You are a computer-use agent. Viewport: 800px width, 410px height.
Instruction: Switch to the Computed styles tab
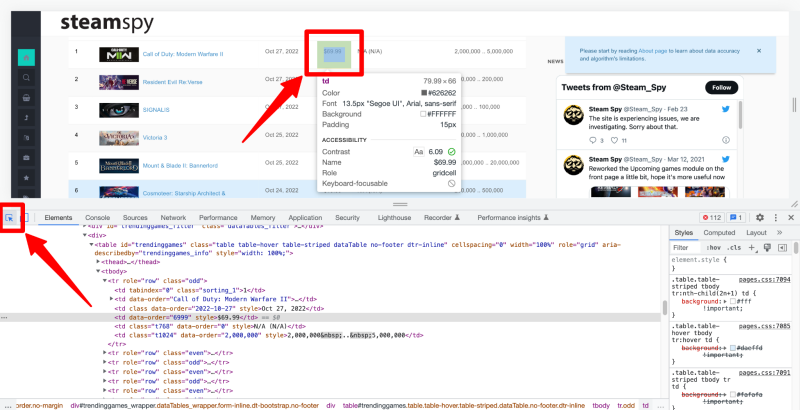pos(719,233)
